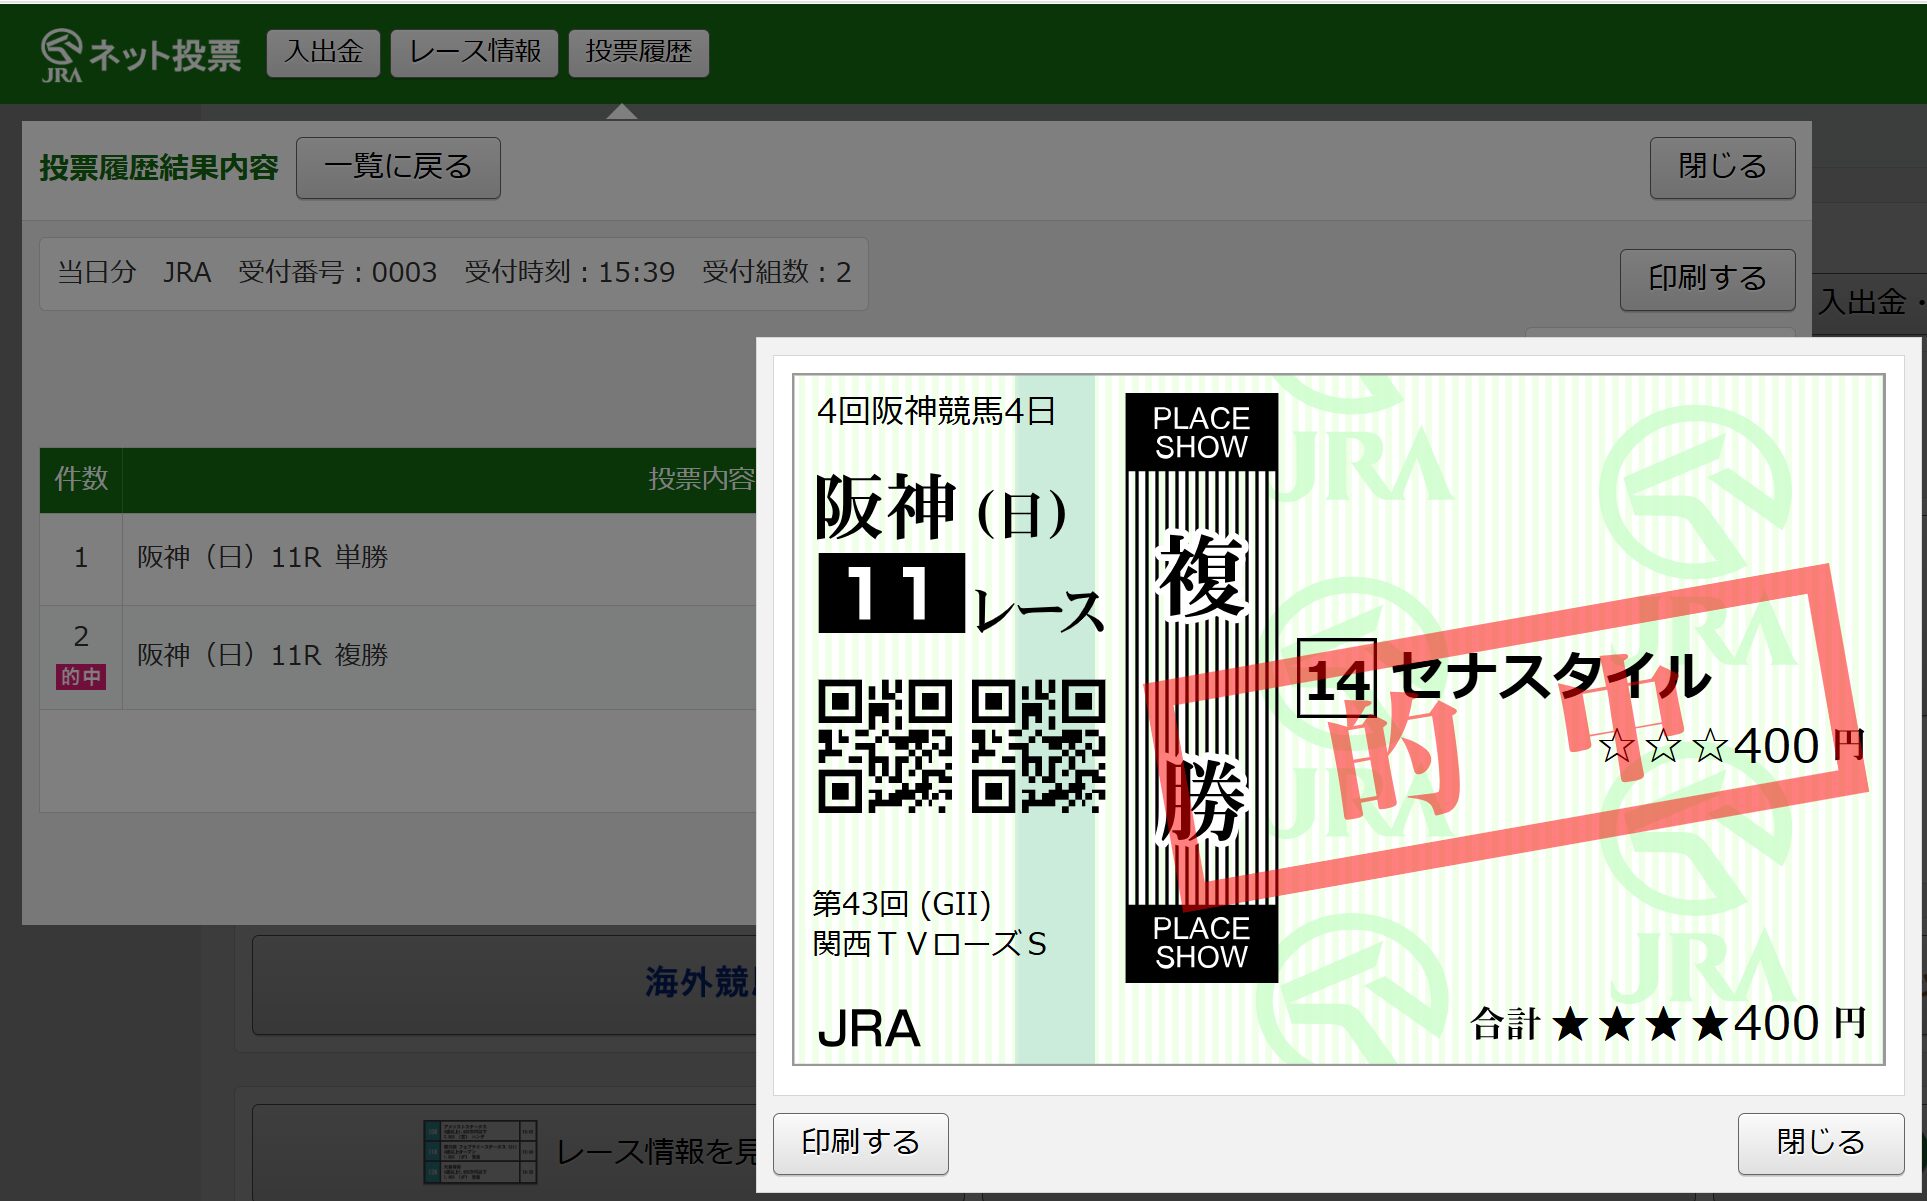This screenshot has width=1927, height=1201.
Task: Click horse number 14 box on ticket
Action: 1337,678
